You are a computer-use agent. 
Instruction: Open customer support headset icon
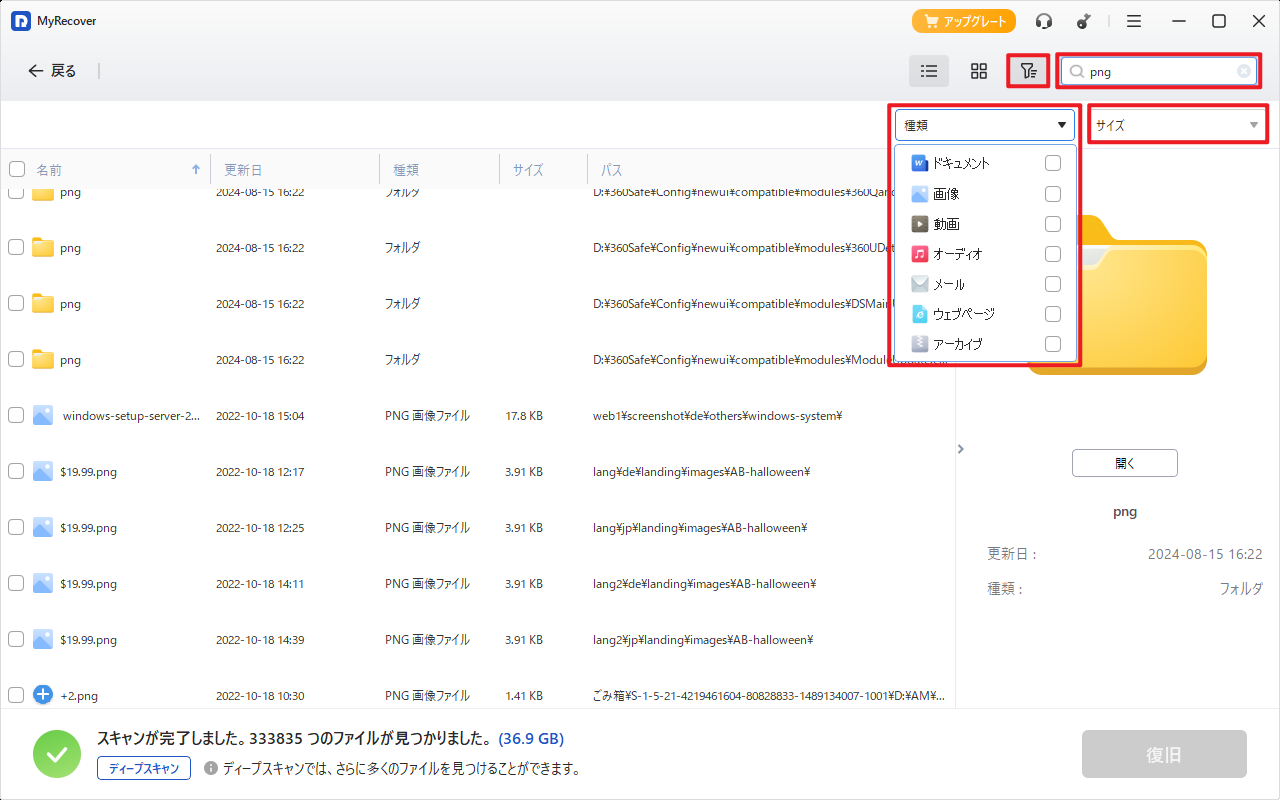pos(1044,21)
